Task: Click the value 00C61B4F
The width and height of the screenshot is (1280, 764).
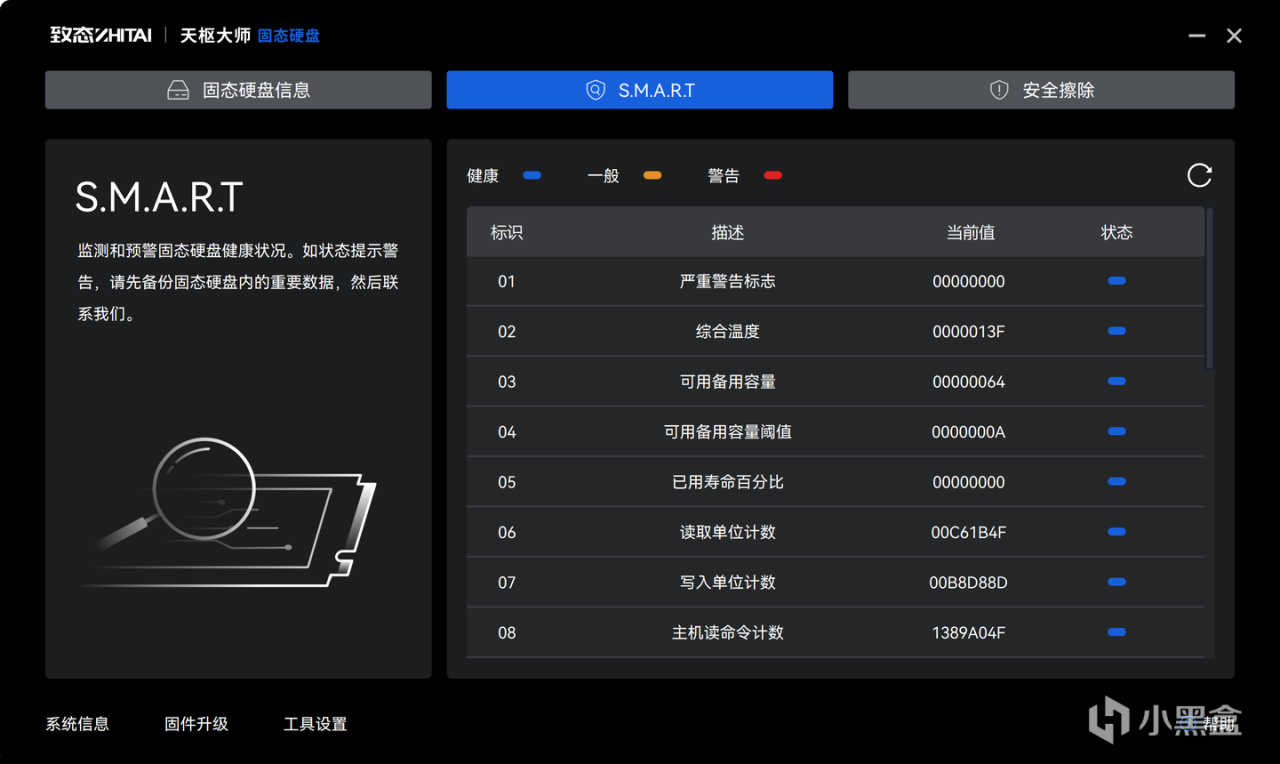Action: [969, 532]
